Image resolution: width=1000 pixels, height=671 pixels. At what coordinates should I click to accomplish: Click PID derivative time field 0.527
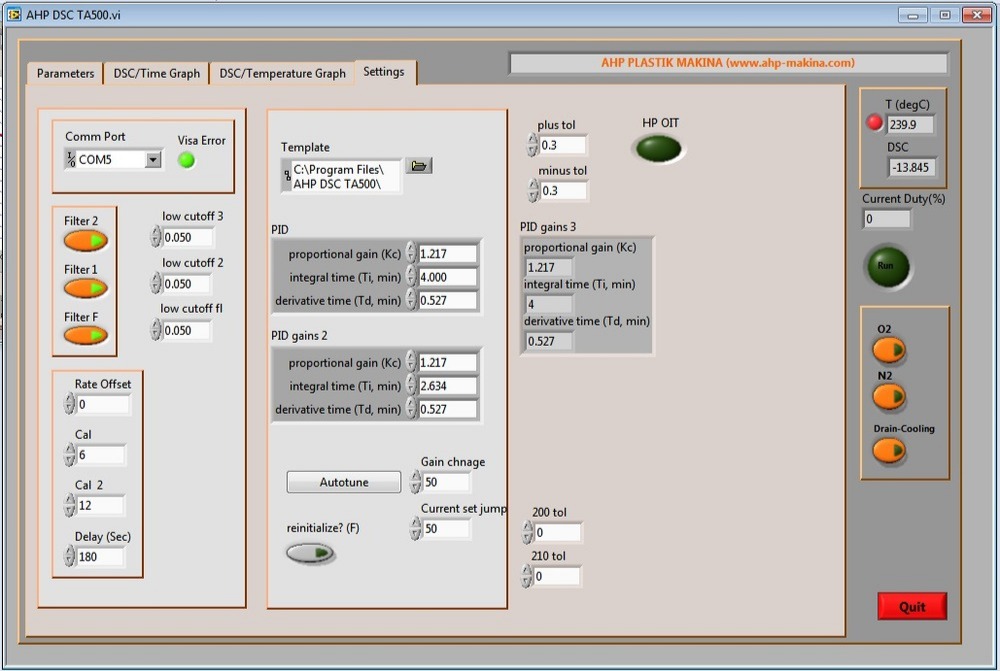coord(448,300)
